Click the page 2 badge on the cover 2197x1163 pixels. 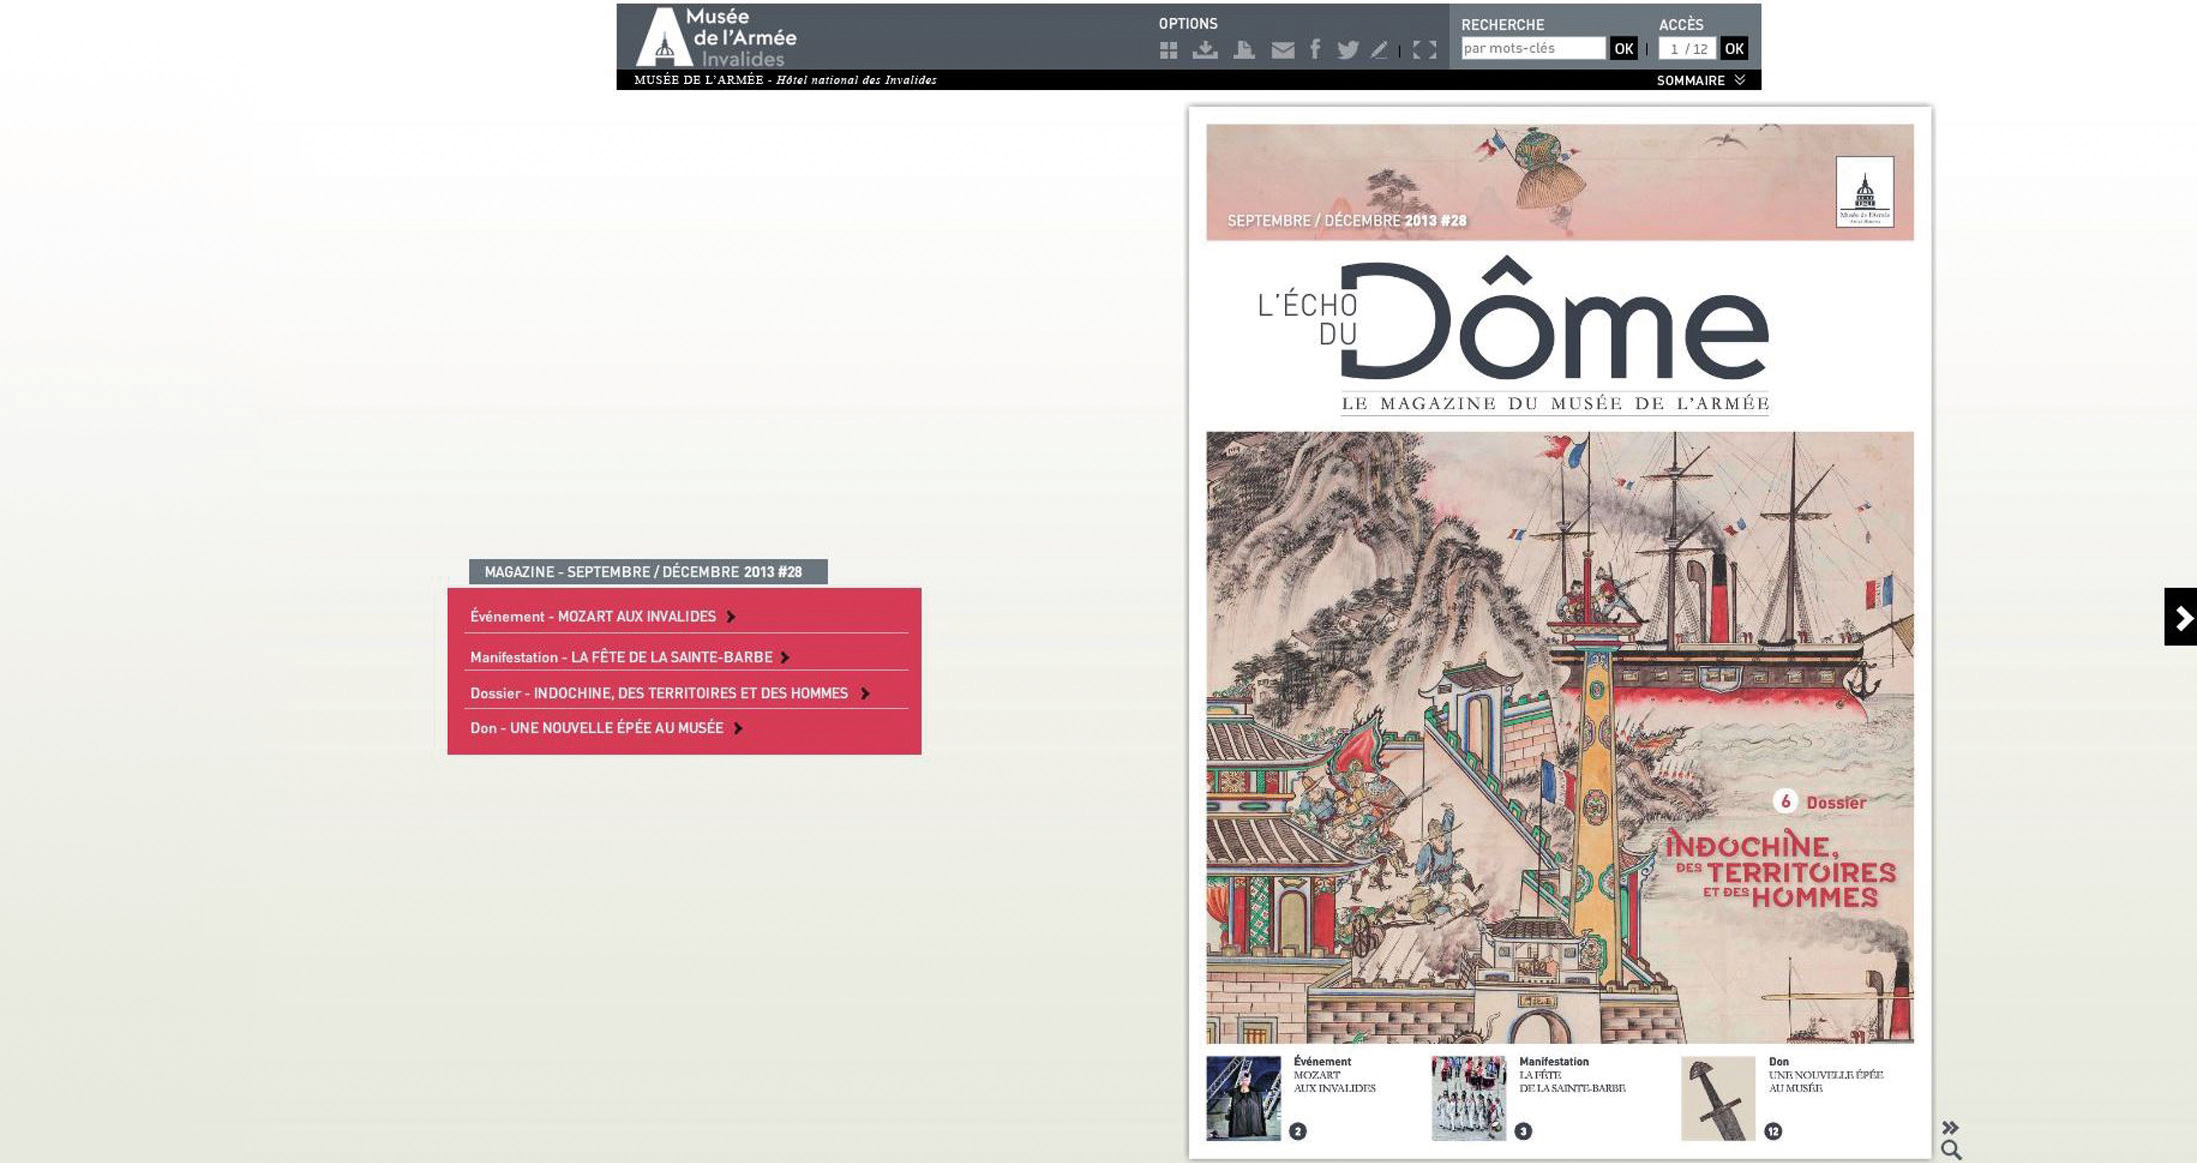(1297, 1131)
